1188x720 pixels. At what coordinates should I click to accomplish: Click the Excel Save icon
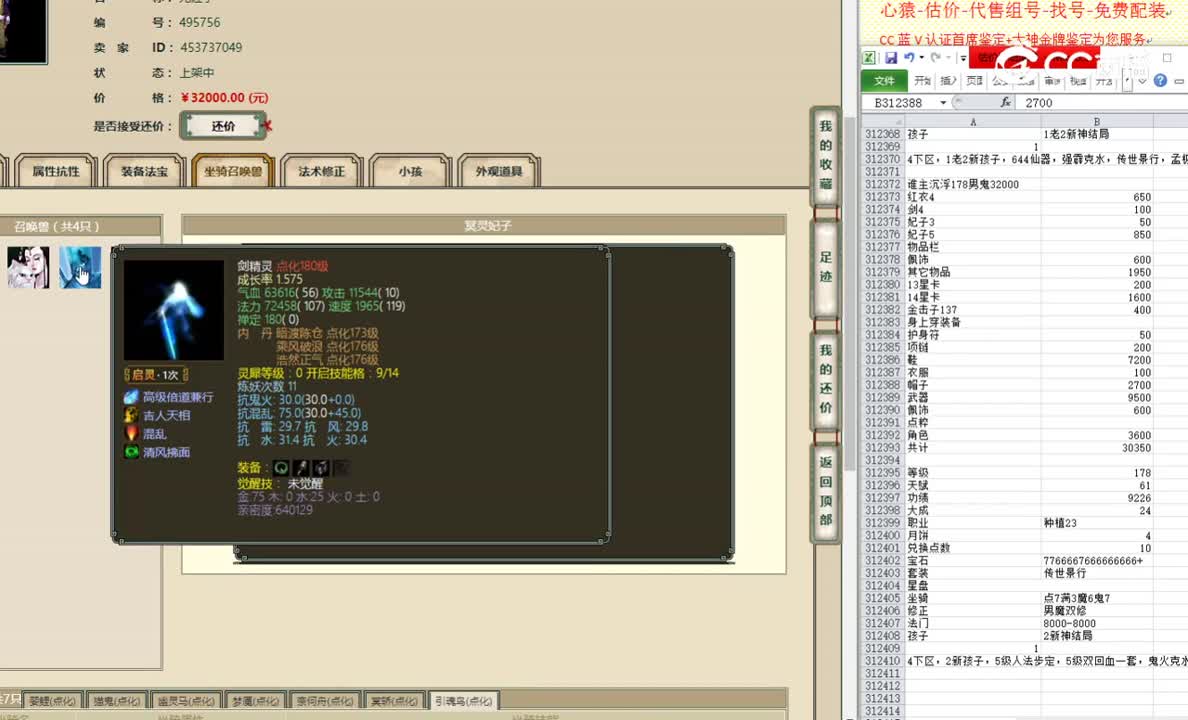click(892, 57)
